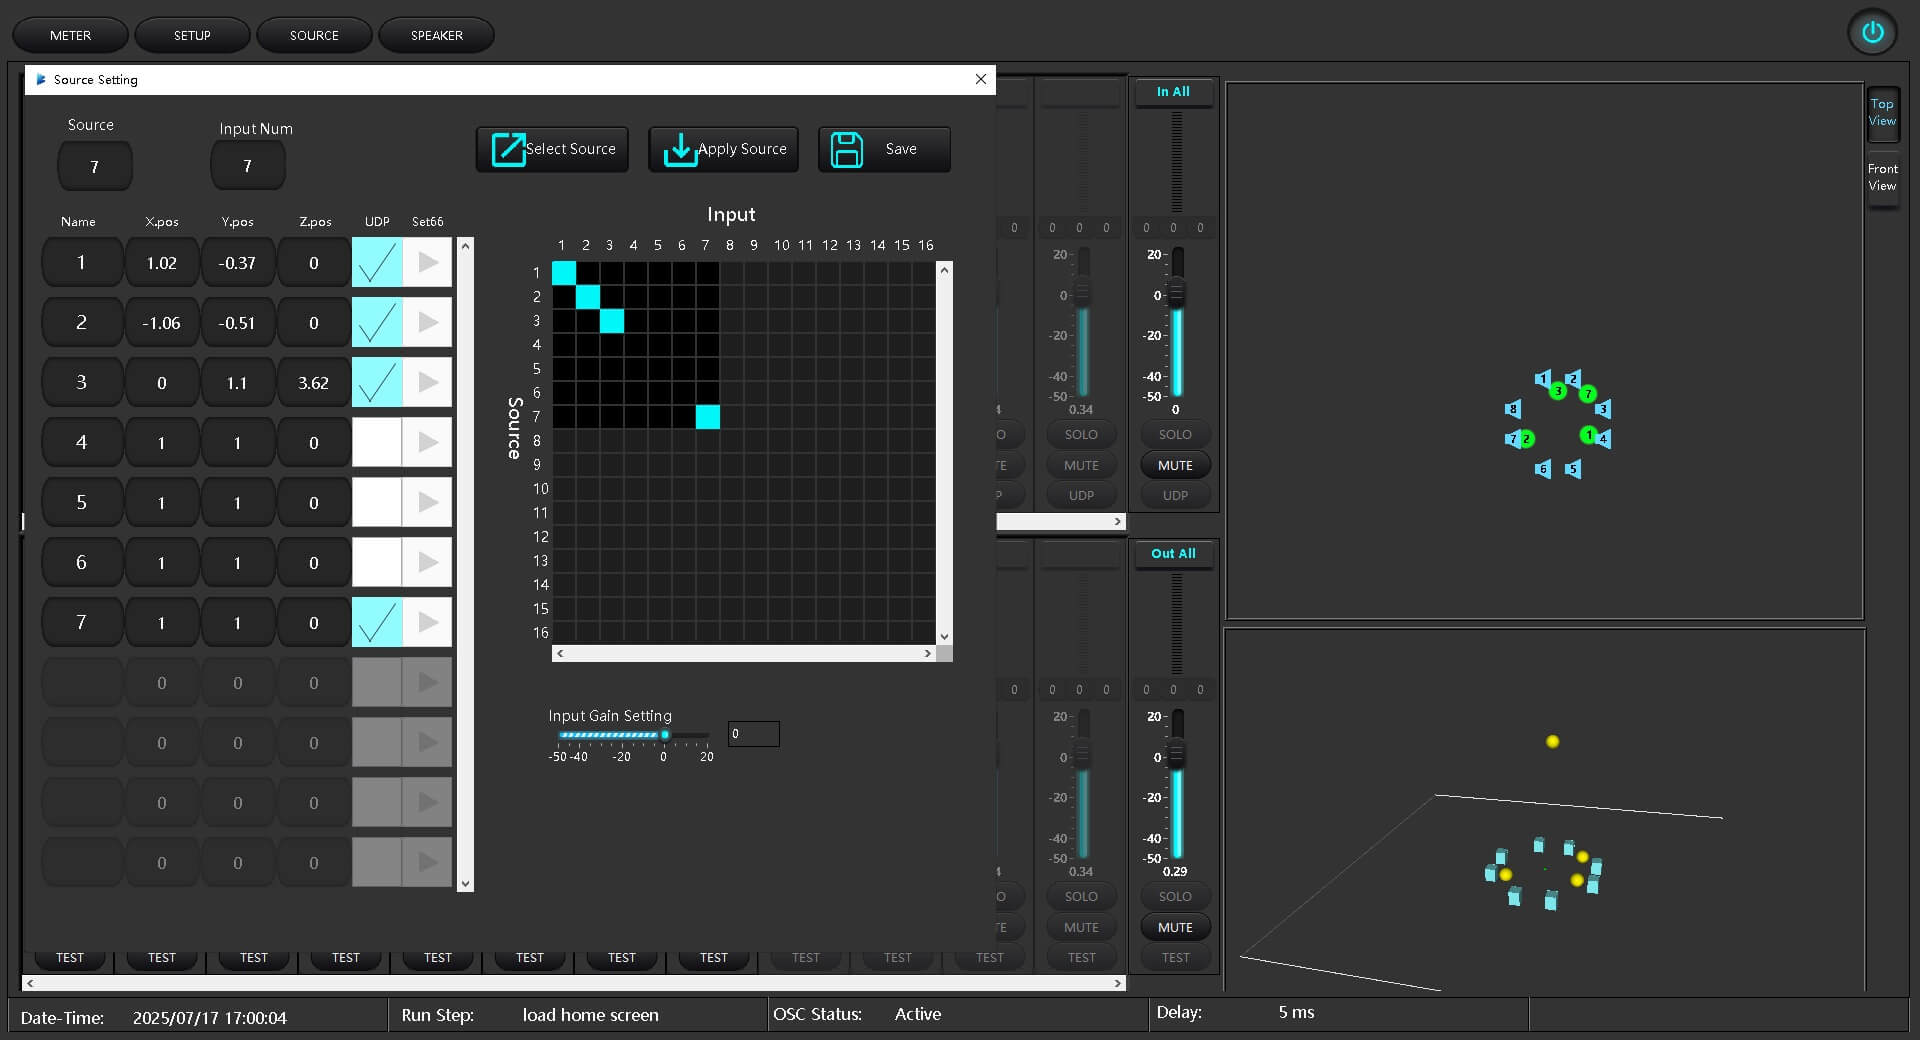Click the UDP button below the In All fader
The image size is (1920, 1040).
tap(1174, 495)
